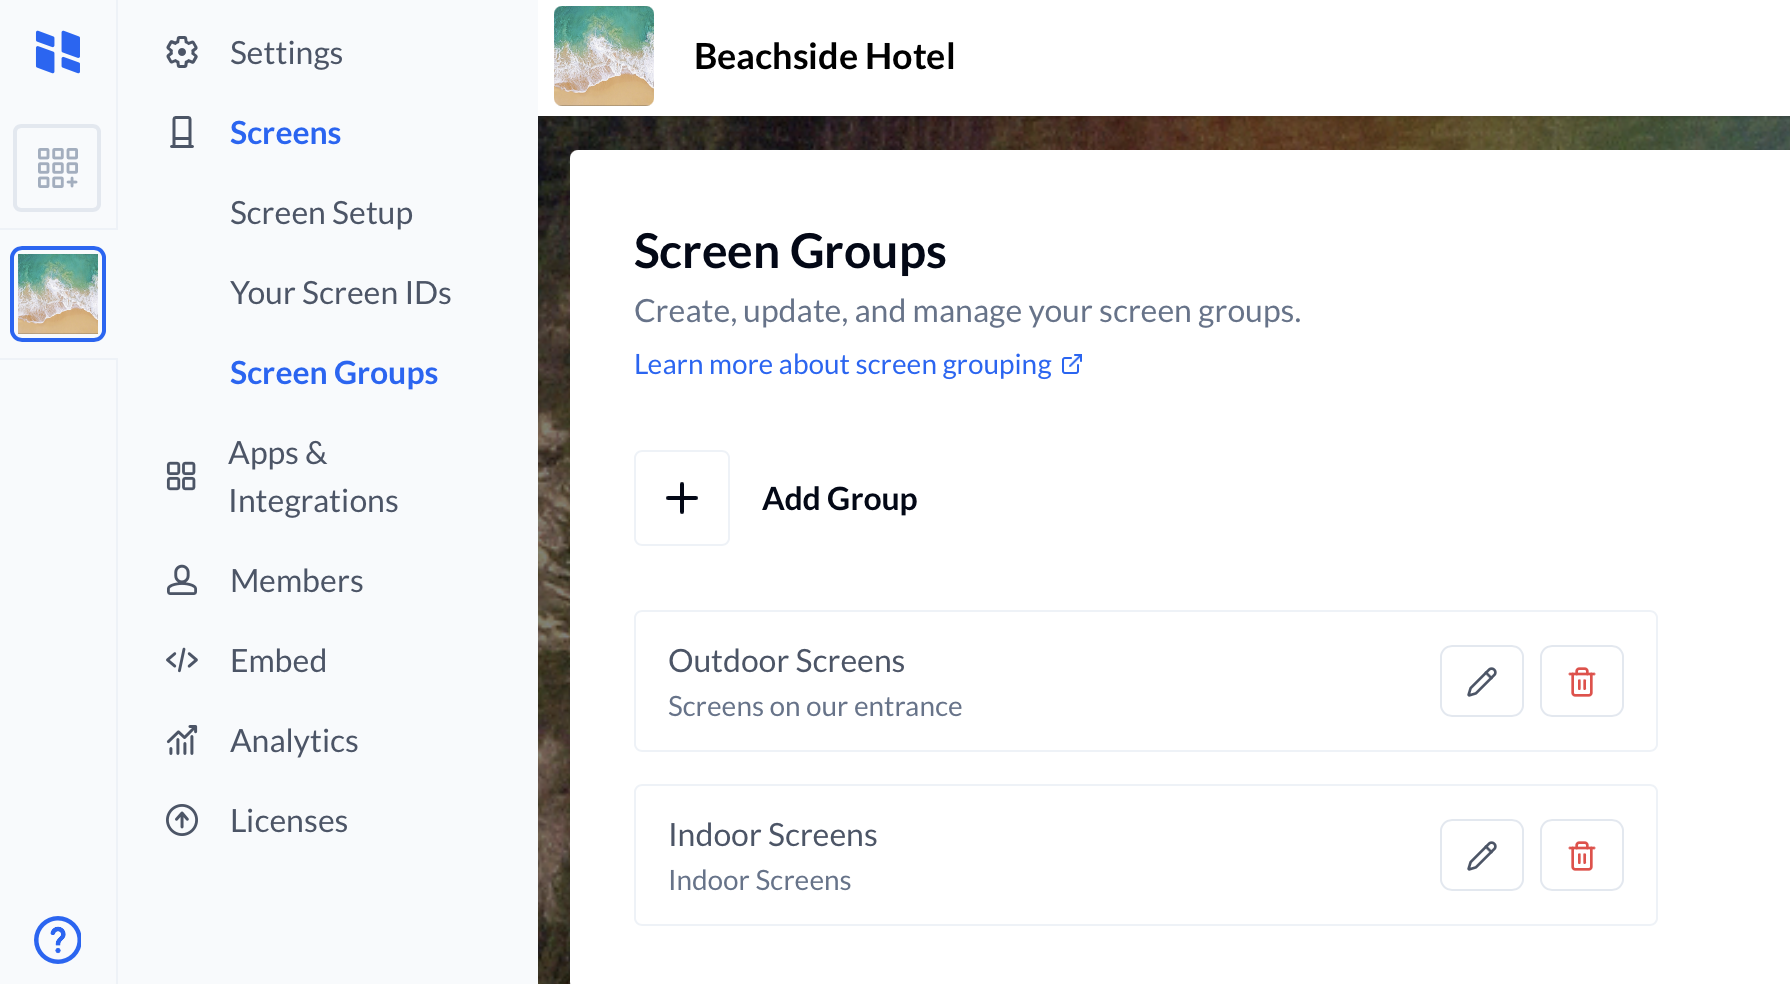Delete the Outdoor Screens group
This screenshot has width=1790, height=984.
point(1581,681)
